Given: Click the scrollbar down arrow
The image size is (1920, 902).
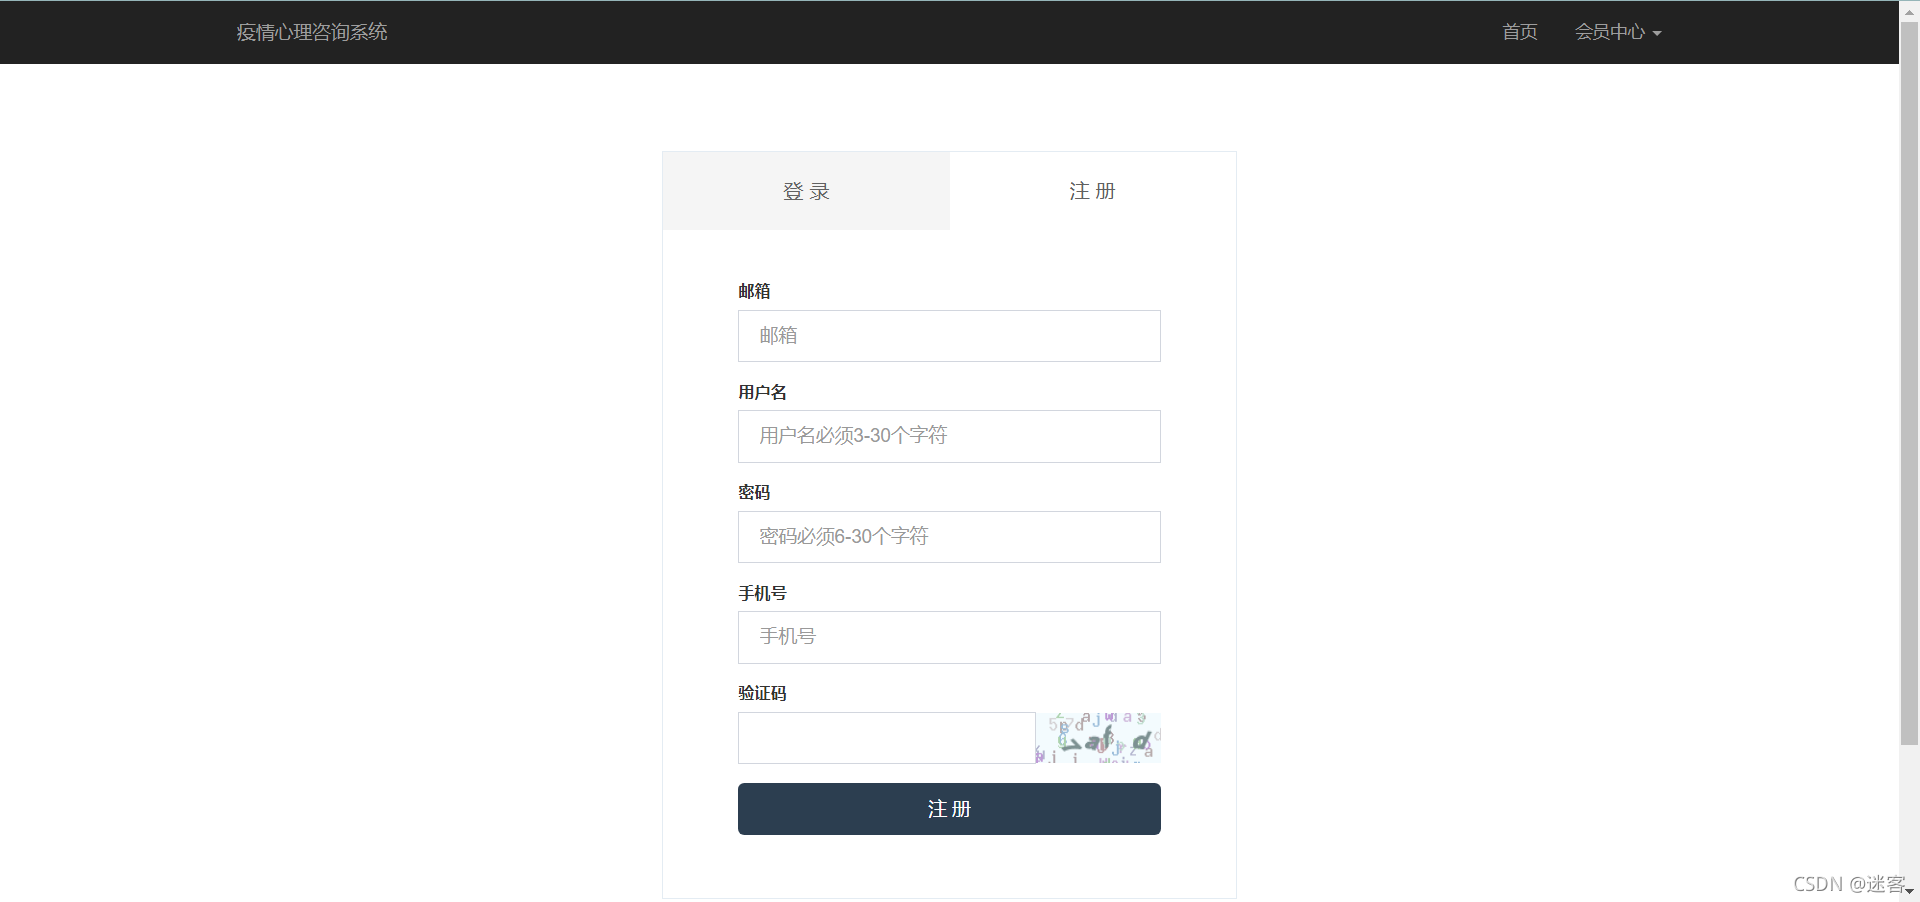Looking at the screenshot, I should coord(1909,891).
